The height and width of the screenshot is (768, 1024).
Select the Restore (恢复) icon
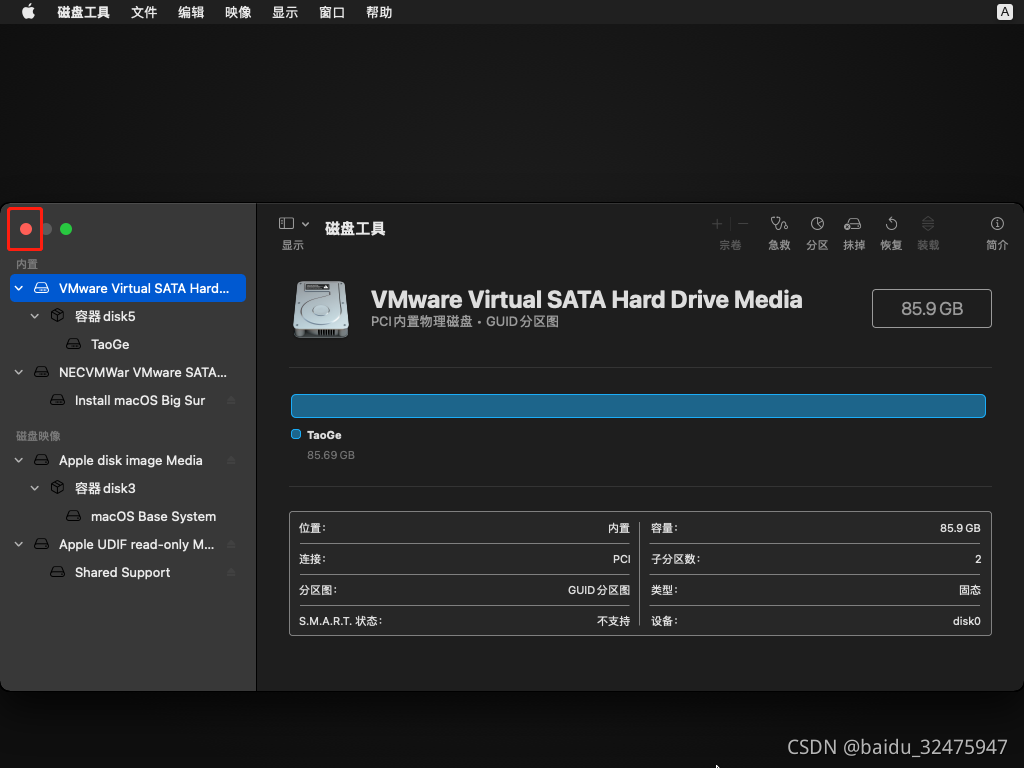[891, 225]
